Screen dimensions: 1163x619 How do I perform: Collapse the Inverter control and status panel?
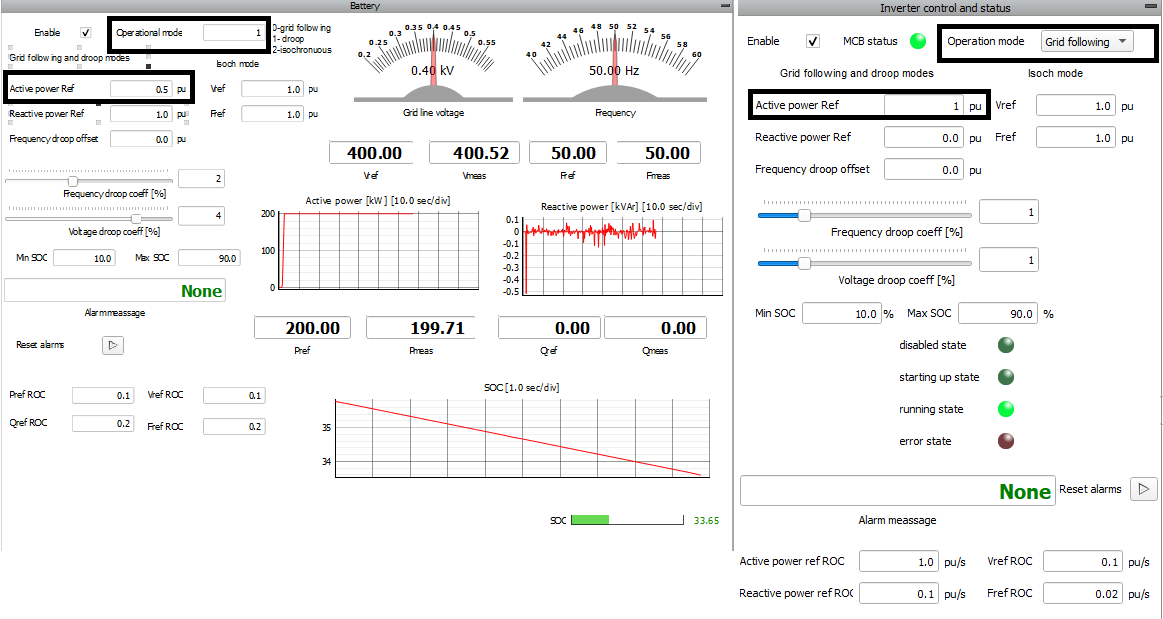click(1154, 7)
